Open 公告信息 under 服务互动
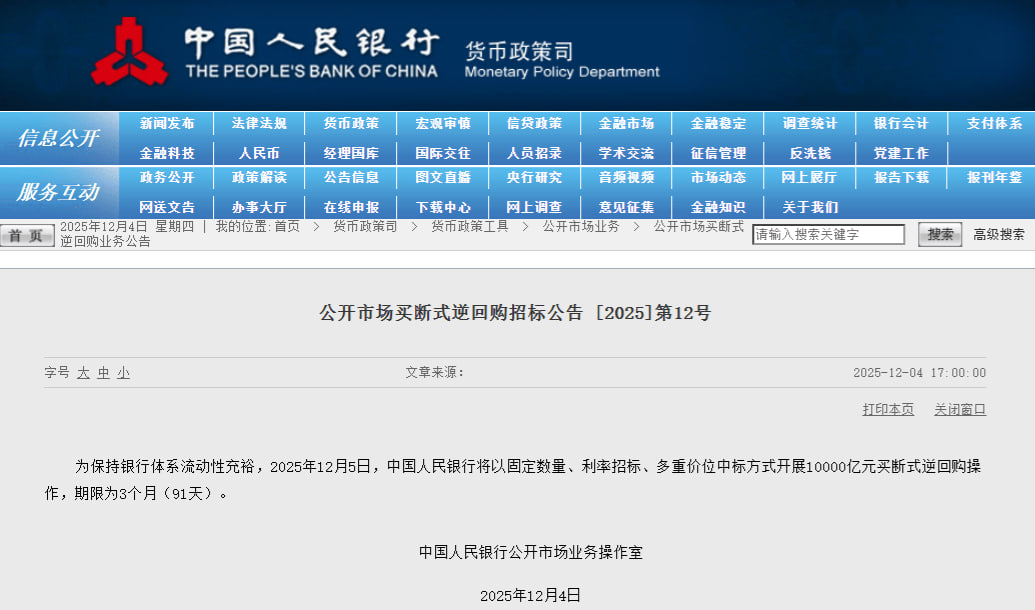 pyautogui.click(x=351, y=178)
